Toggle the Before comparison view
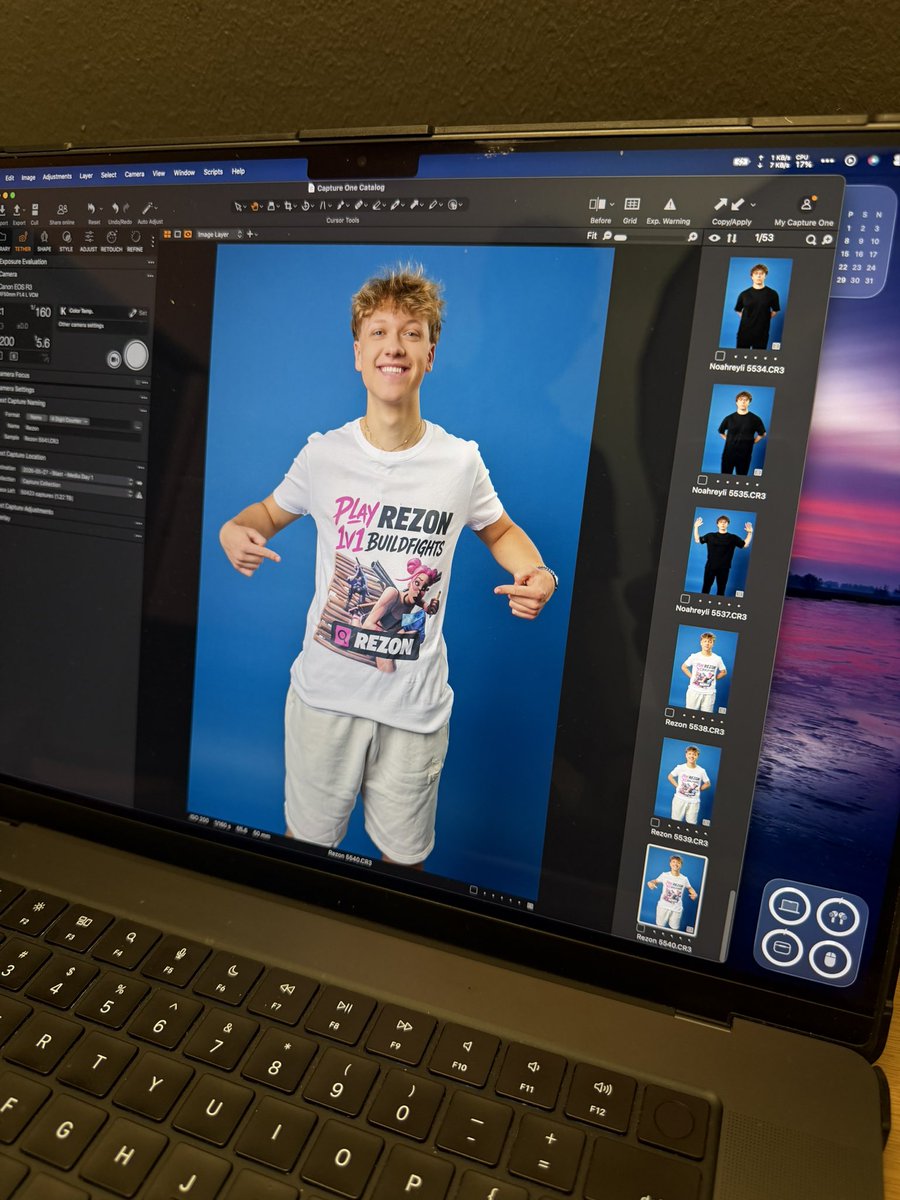 (x=597, y=204)
